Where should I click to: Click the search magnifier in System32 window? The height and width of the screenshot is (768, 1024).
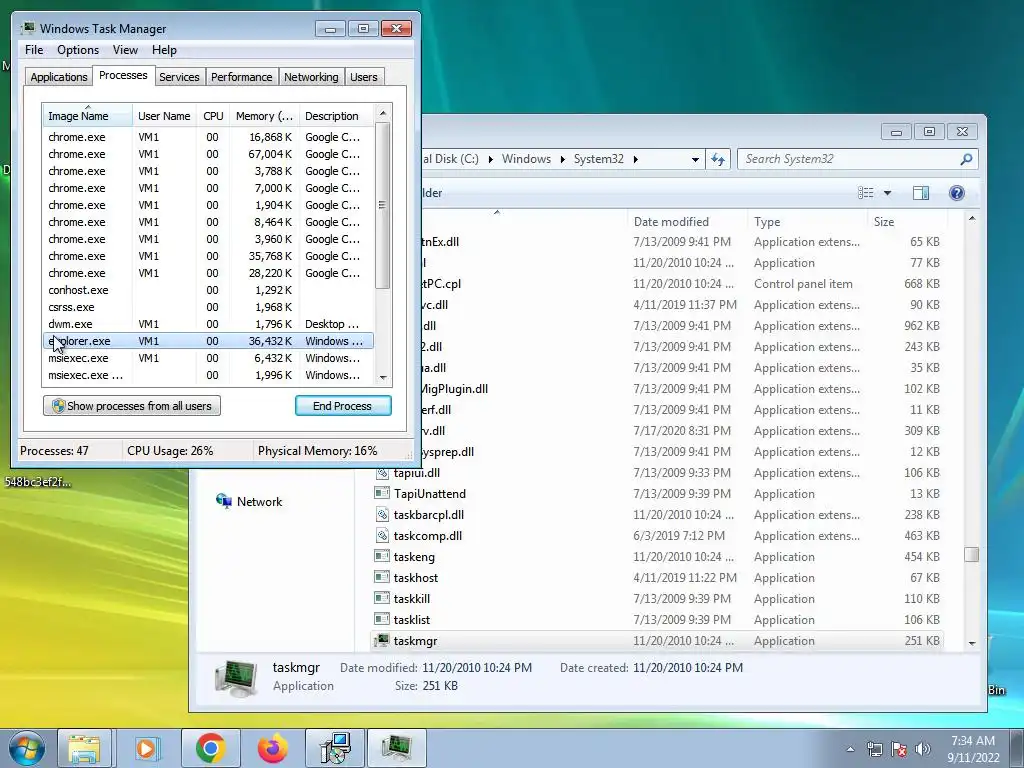pyautogui.click(x=966, y=159)
